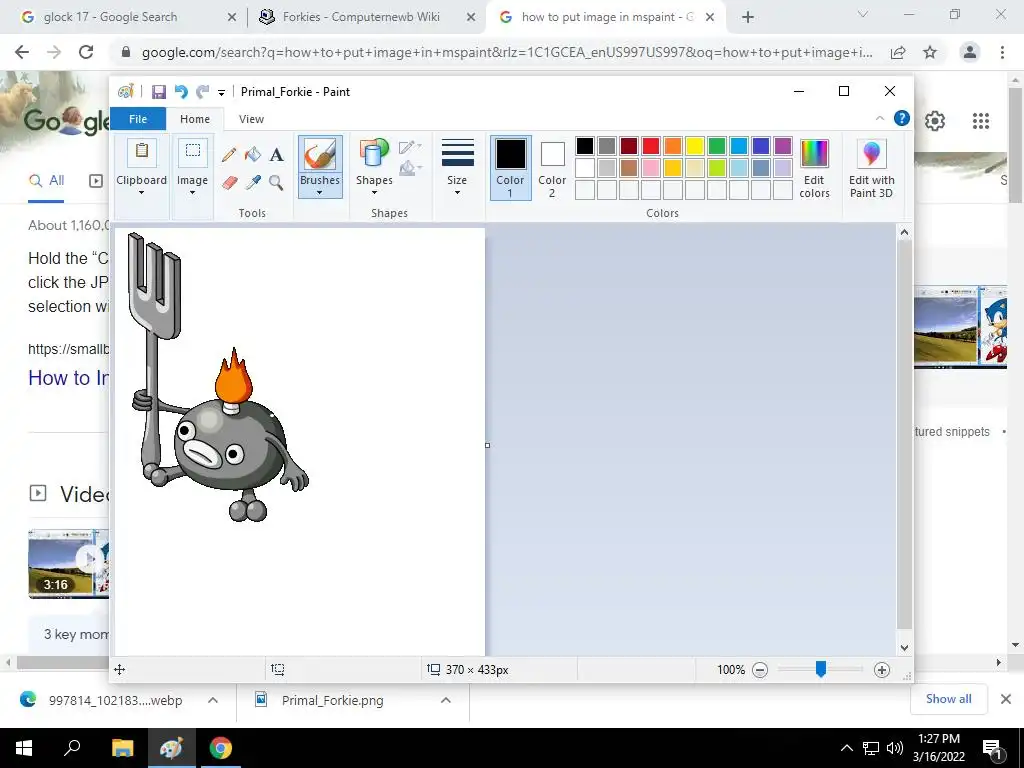
Task: Pick the yellow color swatch
Action: [695, 146]
